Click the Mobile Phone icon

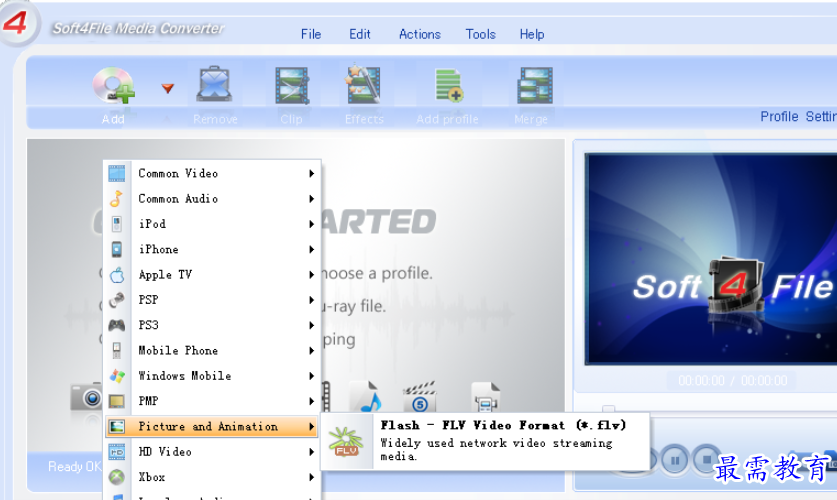point(116,351)
